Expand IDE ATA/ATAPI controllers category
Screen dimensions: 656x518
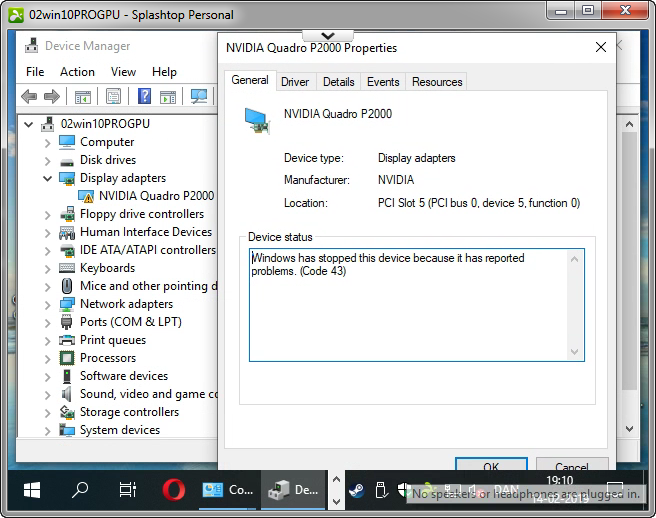tap(47, 251)
